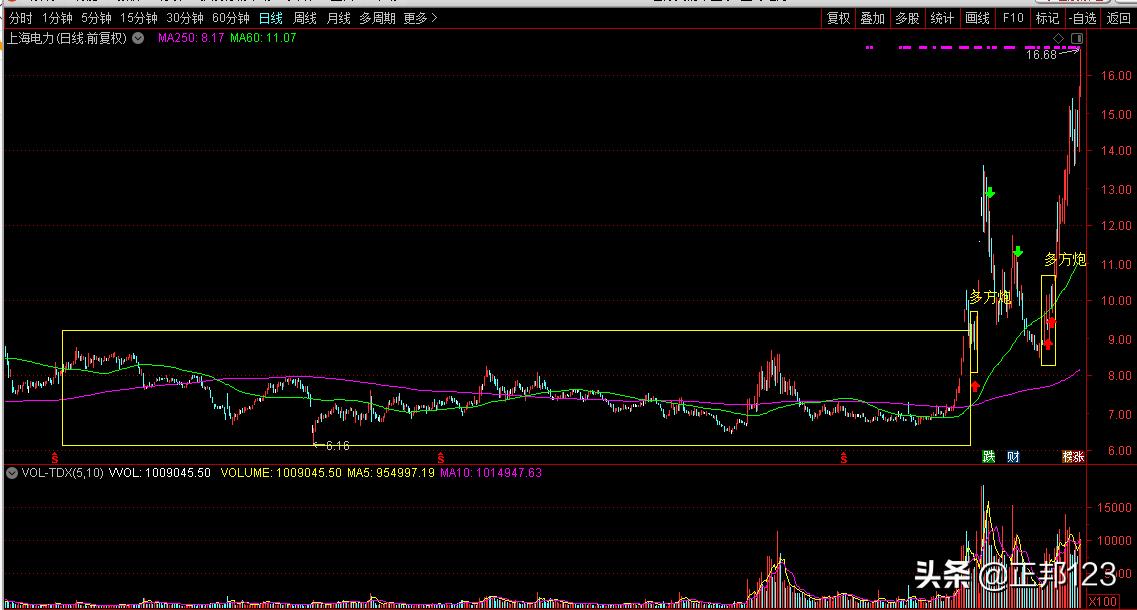The height and width of the screenshot is (610, 1137).
Task: Open the 多股 multi-stock view
Action: 907,18
